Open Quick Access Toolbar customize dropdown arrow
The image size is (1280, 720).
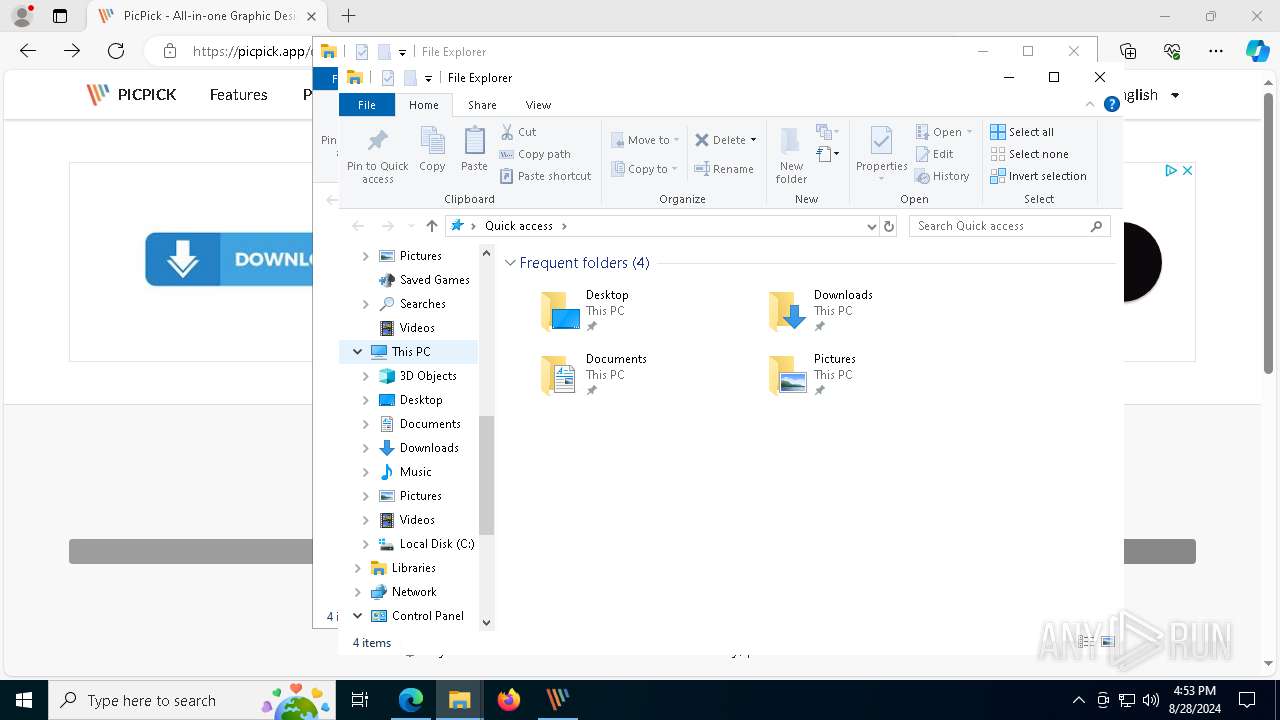[x=428, y=78]
